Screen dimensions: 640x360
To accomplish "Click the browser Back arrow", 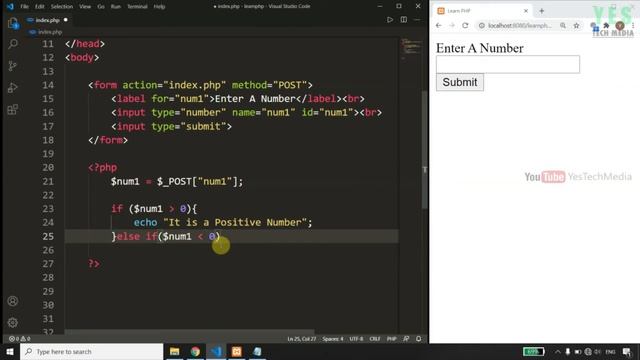I will (439, 25).
